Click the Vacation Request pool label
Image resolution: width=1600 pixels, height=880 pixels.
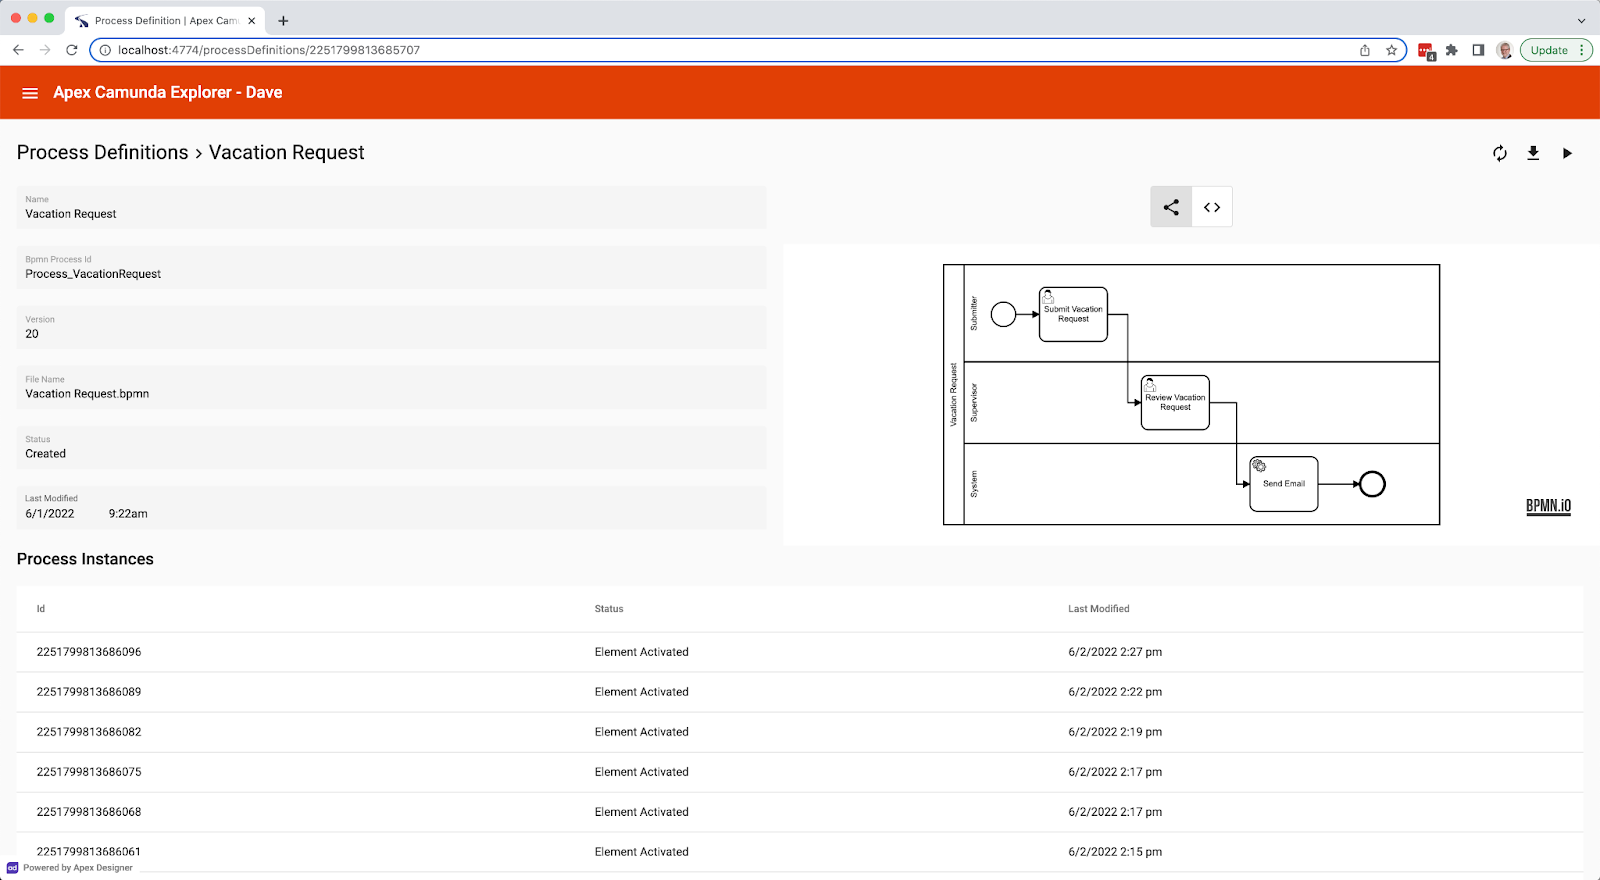953,394
